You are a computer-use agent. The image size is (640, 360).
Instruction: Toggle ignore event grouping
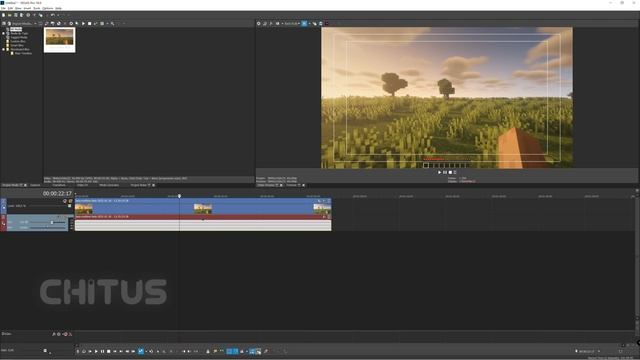coord(258,351)
